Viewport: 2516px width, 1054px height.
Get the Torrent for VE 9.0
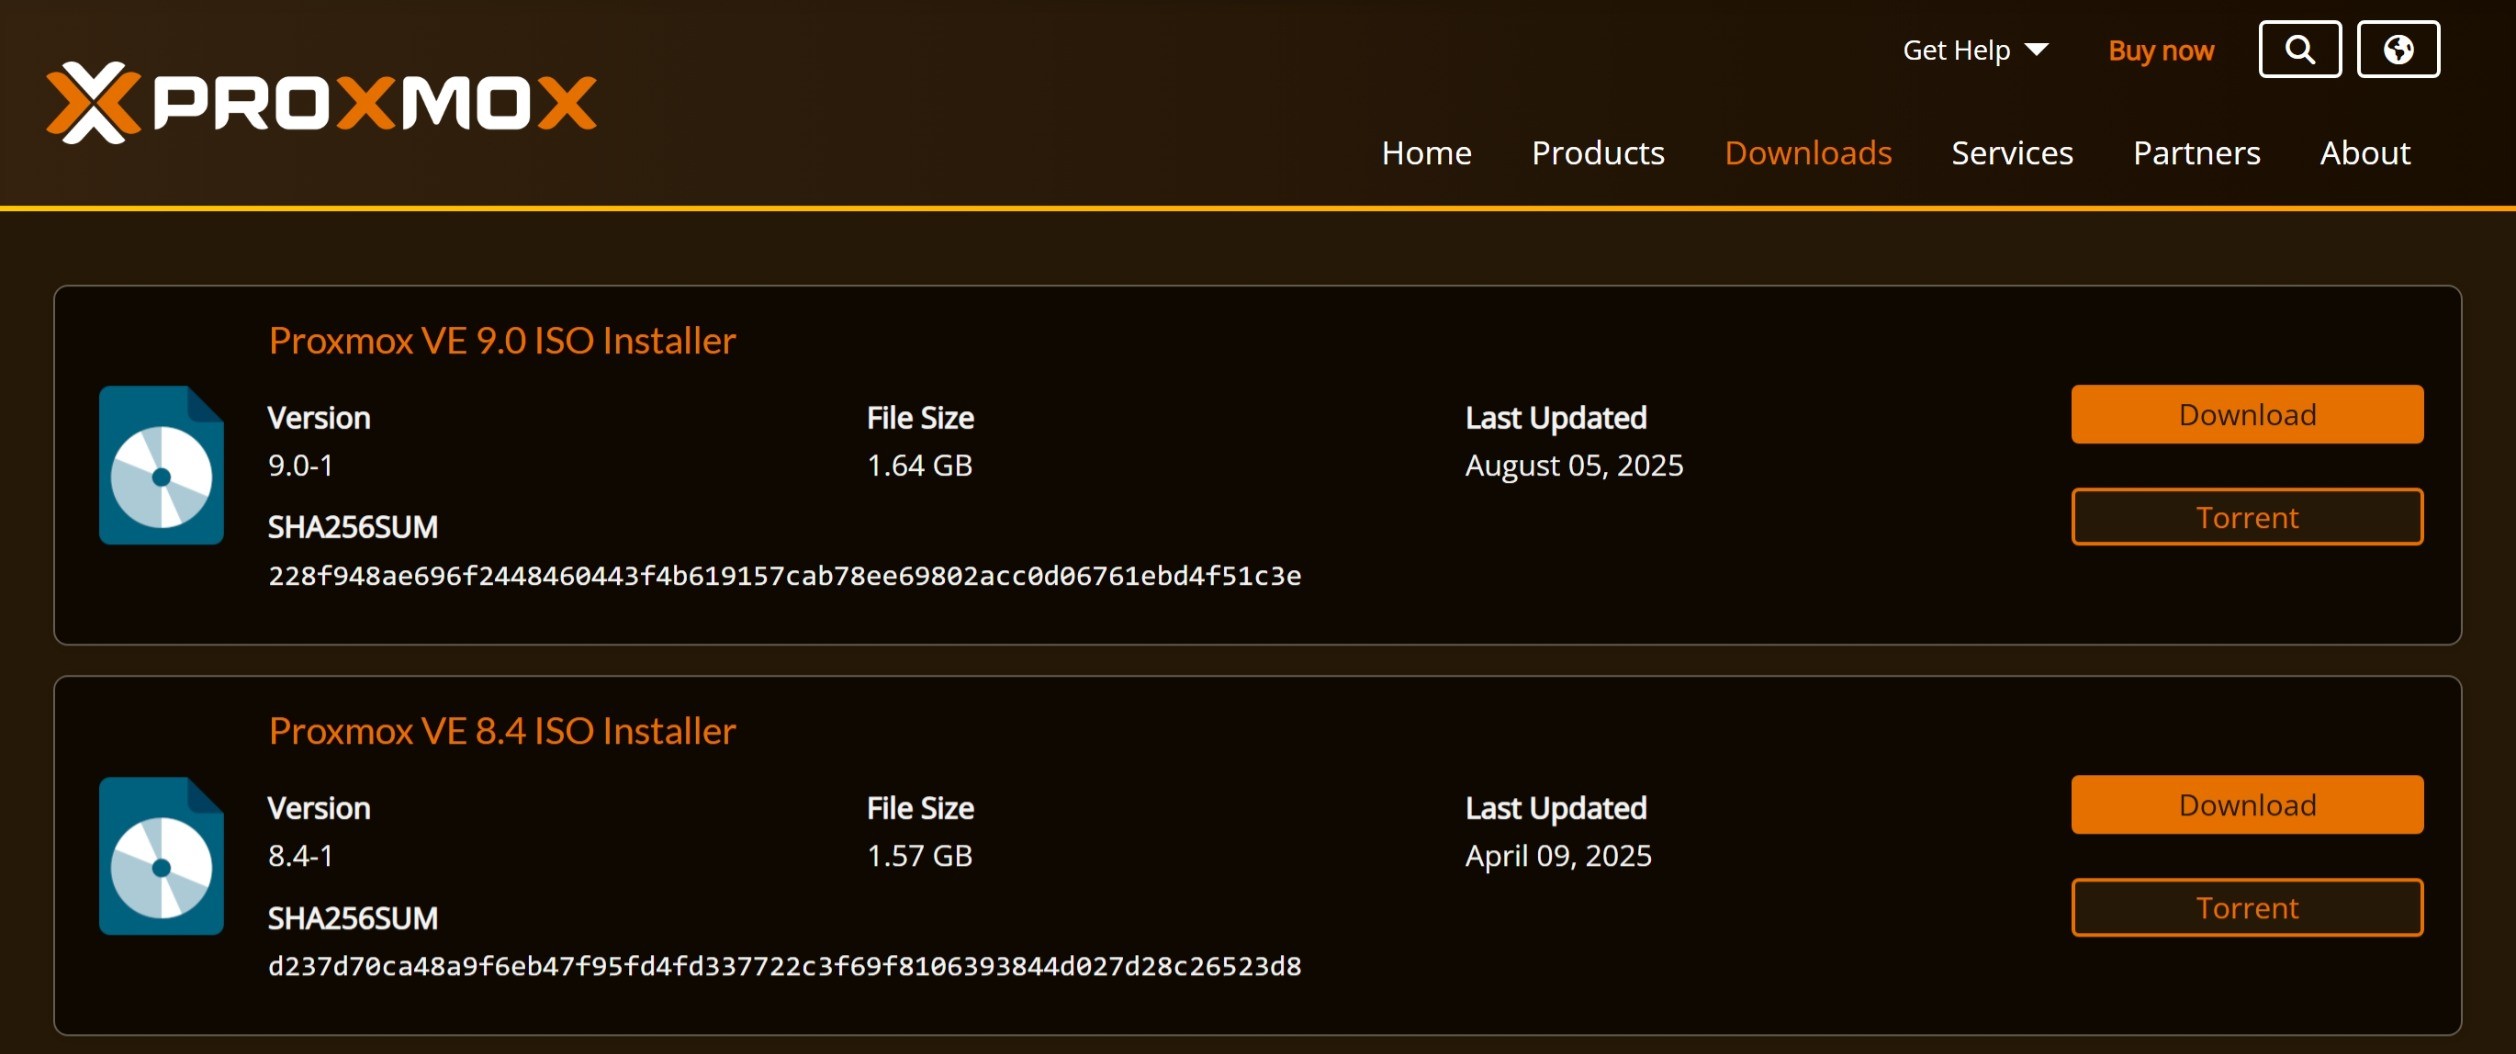2247,517
